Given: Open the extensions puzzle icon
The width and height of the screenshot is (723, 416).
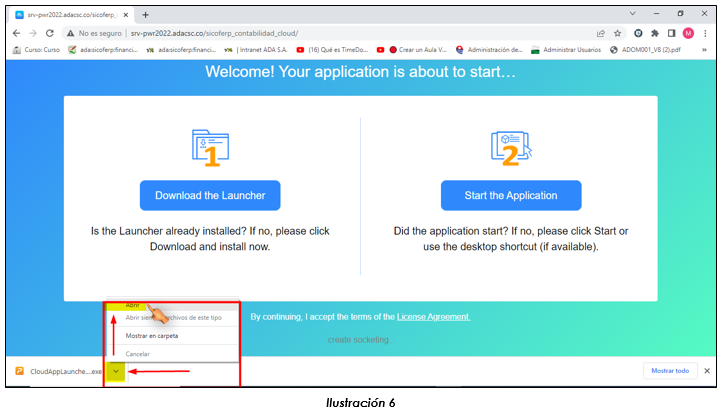Looking at the screenshot, I should [x=655, y=33].
